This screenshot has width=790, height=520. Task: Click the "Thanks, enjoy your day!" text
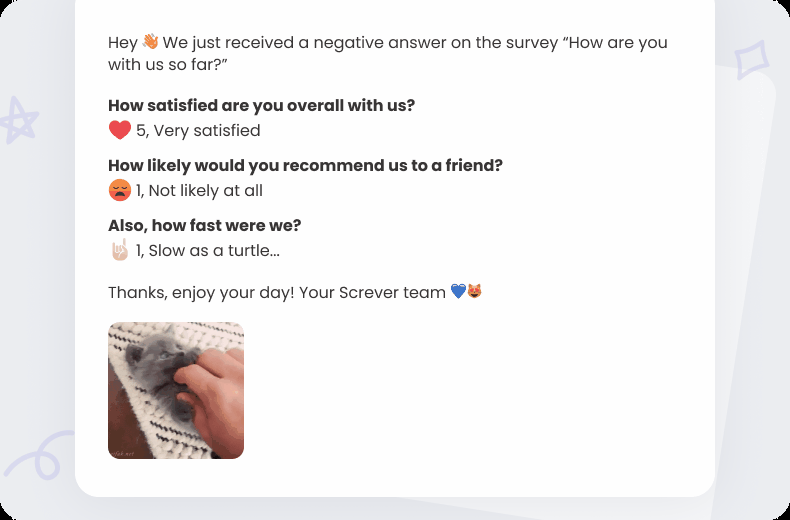(x=198, y=292)
